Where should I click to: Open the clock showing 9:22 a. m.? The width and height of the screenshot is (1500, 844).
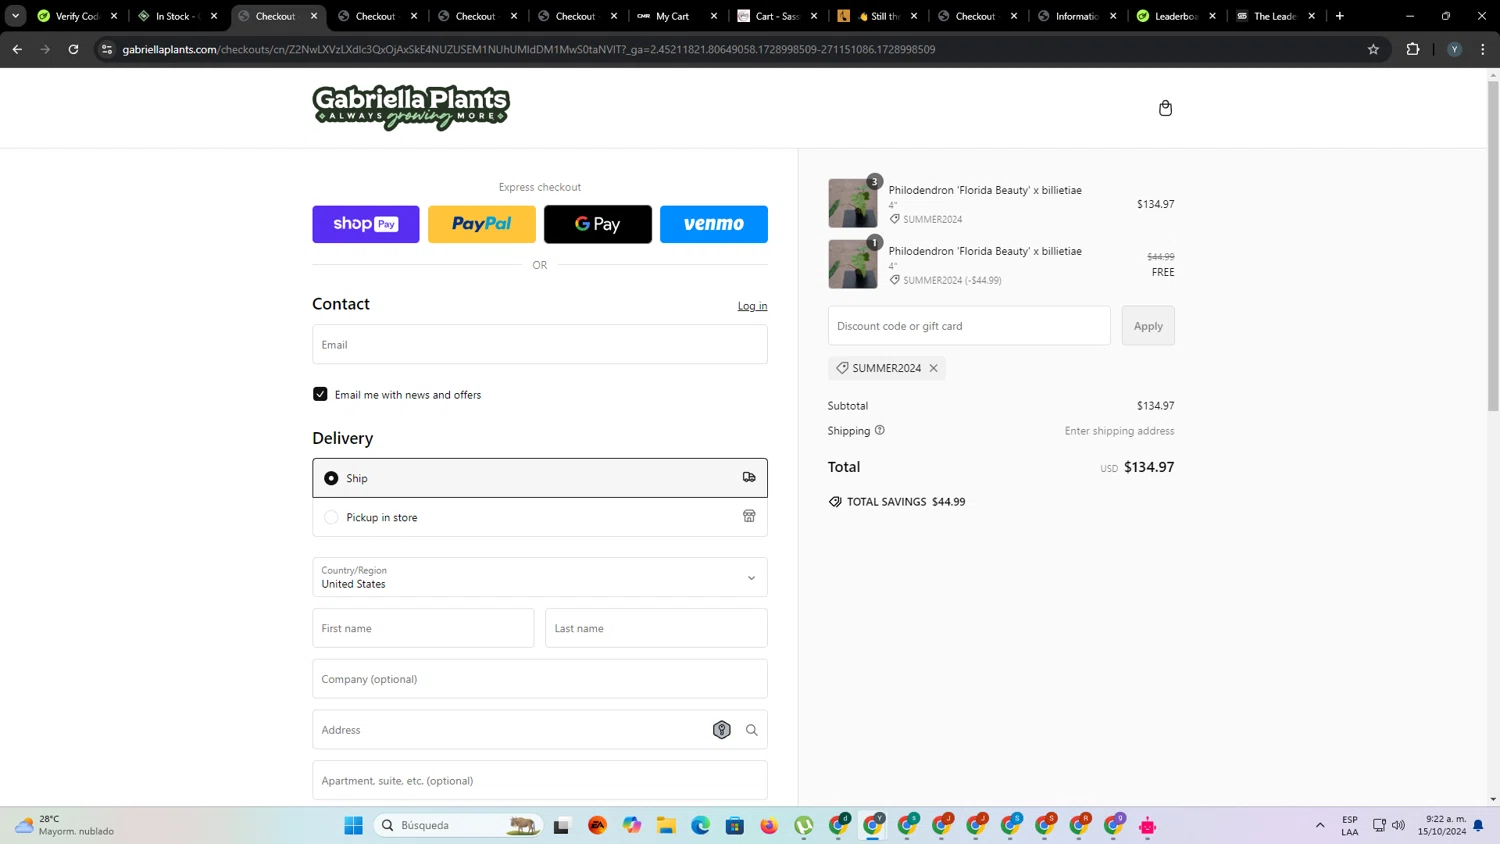[1442, 825]
